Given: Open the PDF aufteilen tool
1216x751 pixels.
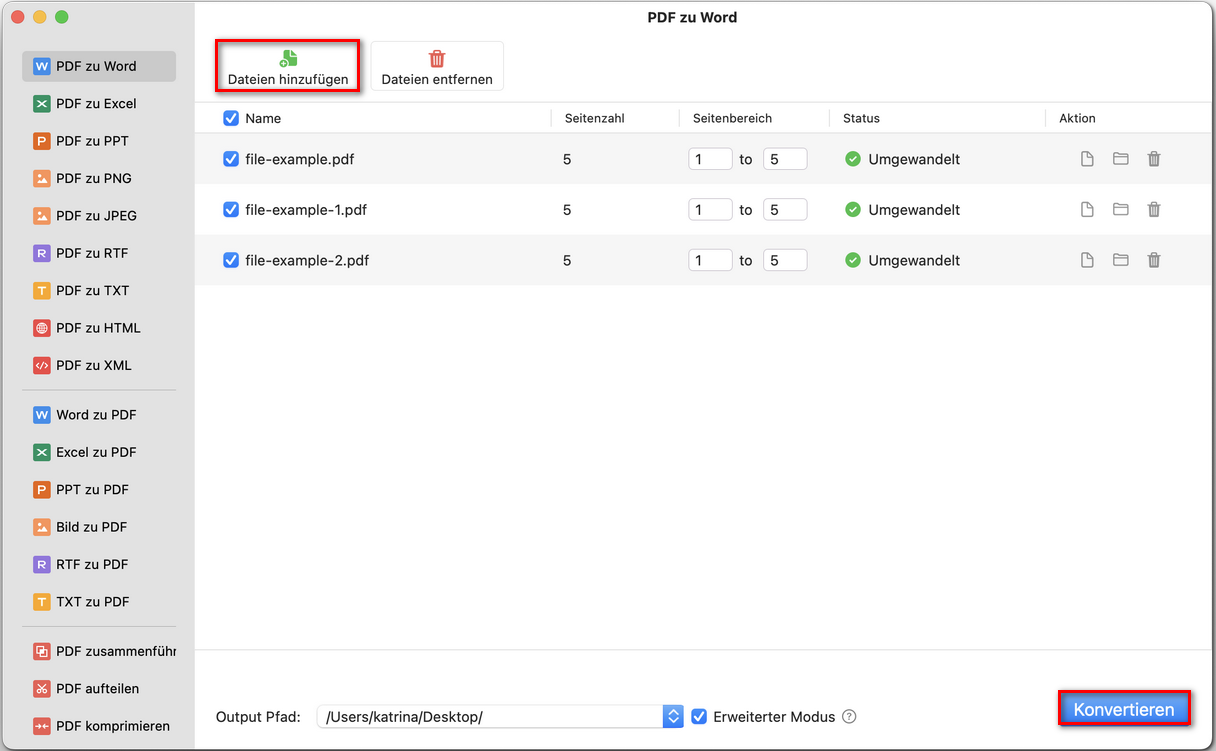Looking at the screenshot, I should click(x=97, y=689).
